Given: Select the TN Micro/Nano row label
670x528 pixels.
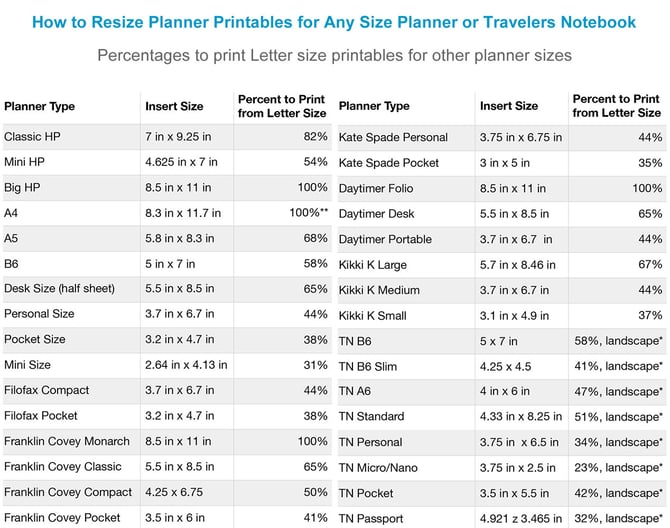Looking at the screenshot, I should tap(378, 467).
